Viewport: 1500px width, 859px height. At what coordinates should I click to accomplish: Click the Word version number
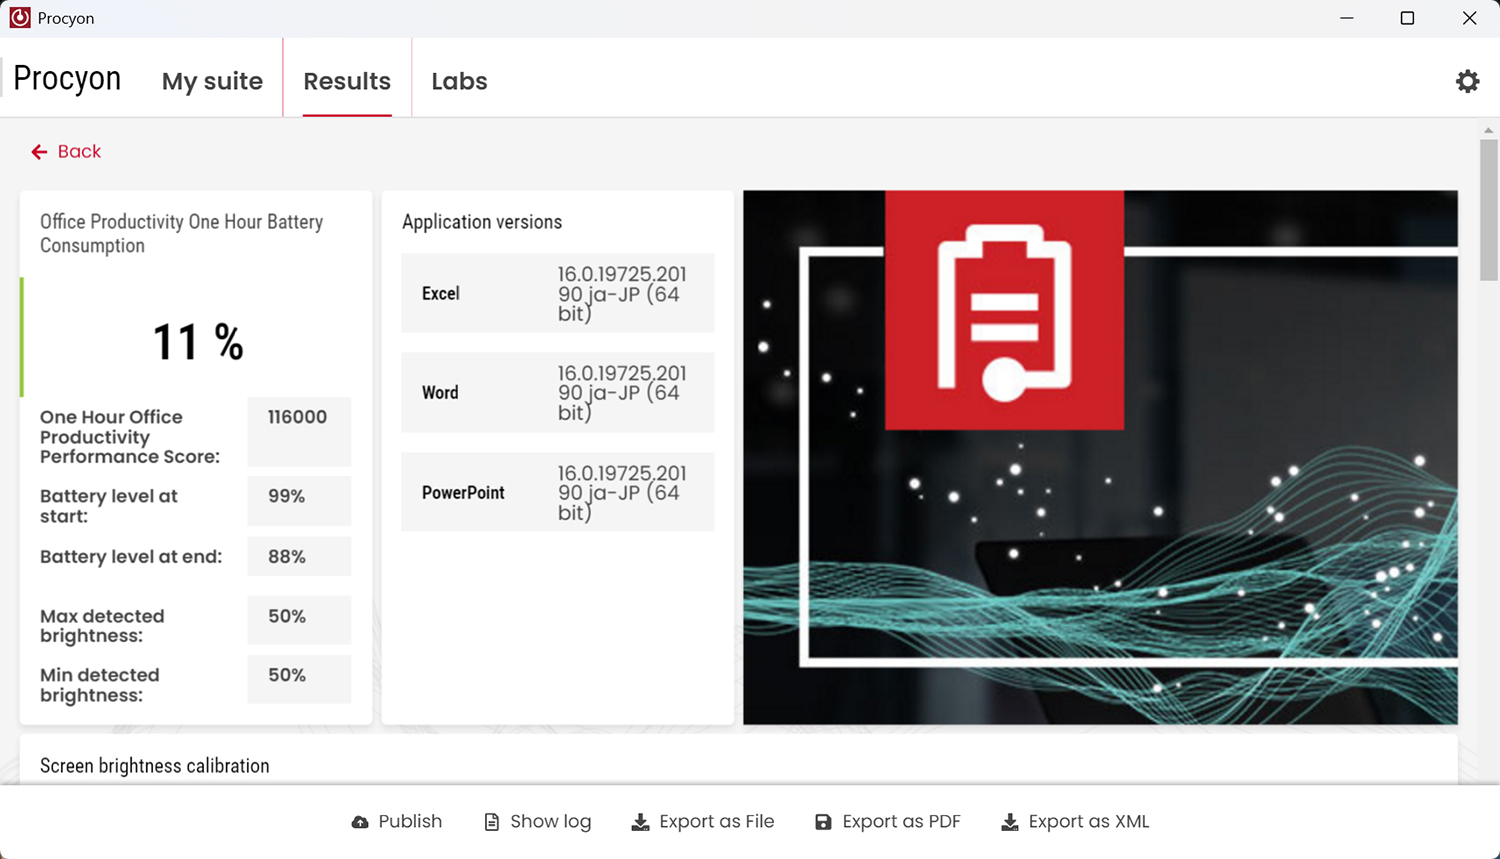(x=622, y=393)
